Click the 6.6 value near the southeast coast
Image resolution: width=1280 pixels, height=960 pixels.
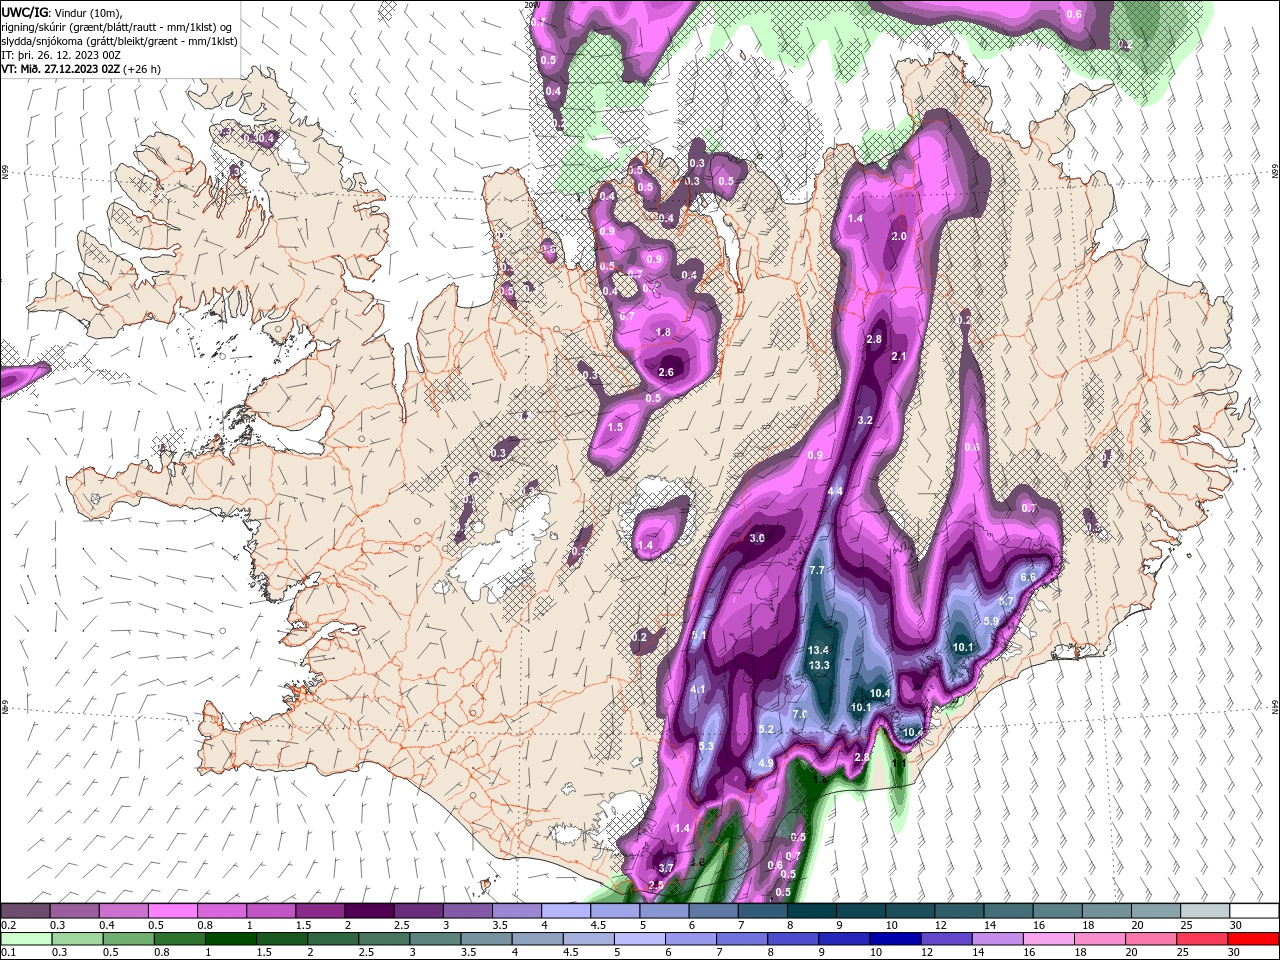coord(1028,577)
